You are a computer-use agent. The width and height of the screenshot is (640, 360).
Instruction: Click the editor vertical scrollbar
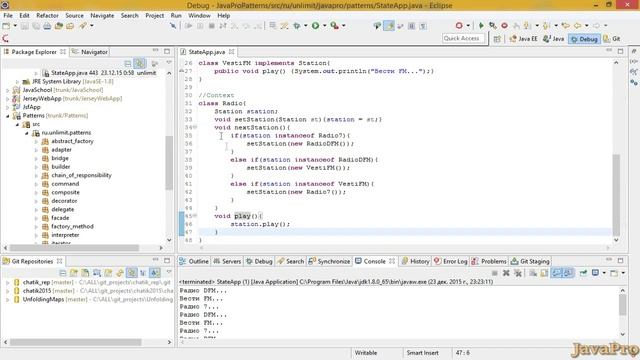616,195
